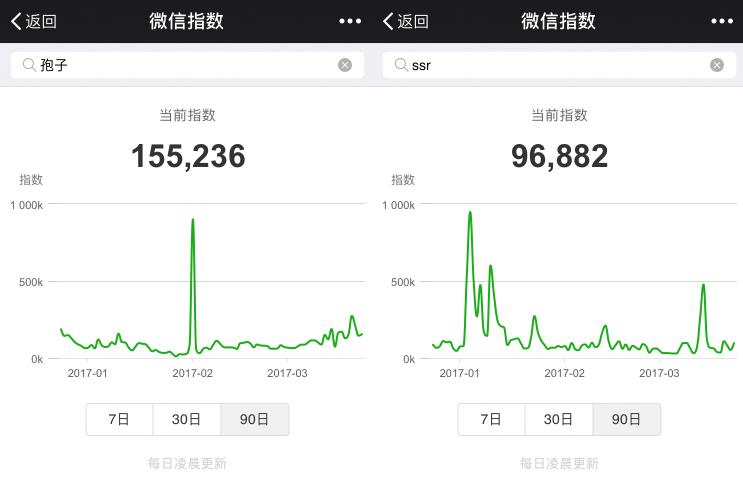Tap the 2017-02 axis label under 孢子 chart
This screenshot has width=743, height=497.
pyautogui.click(x=192, y=373)
